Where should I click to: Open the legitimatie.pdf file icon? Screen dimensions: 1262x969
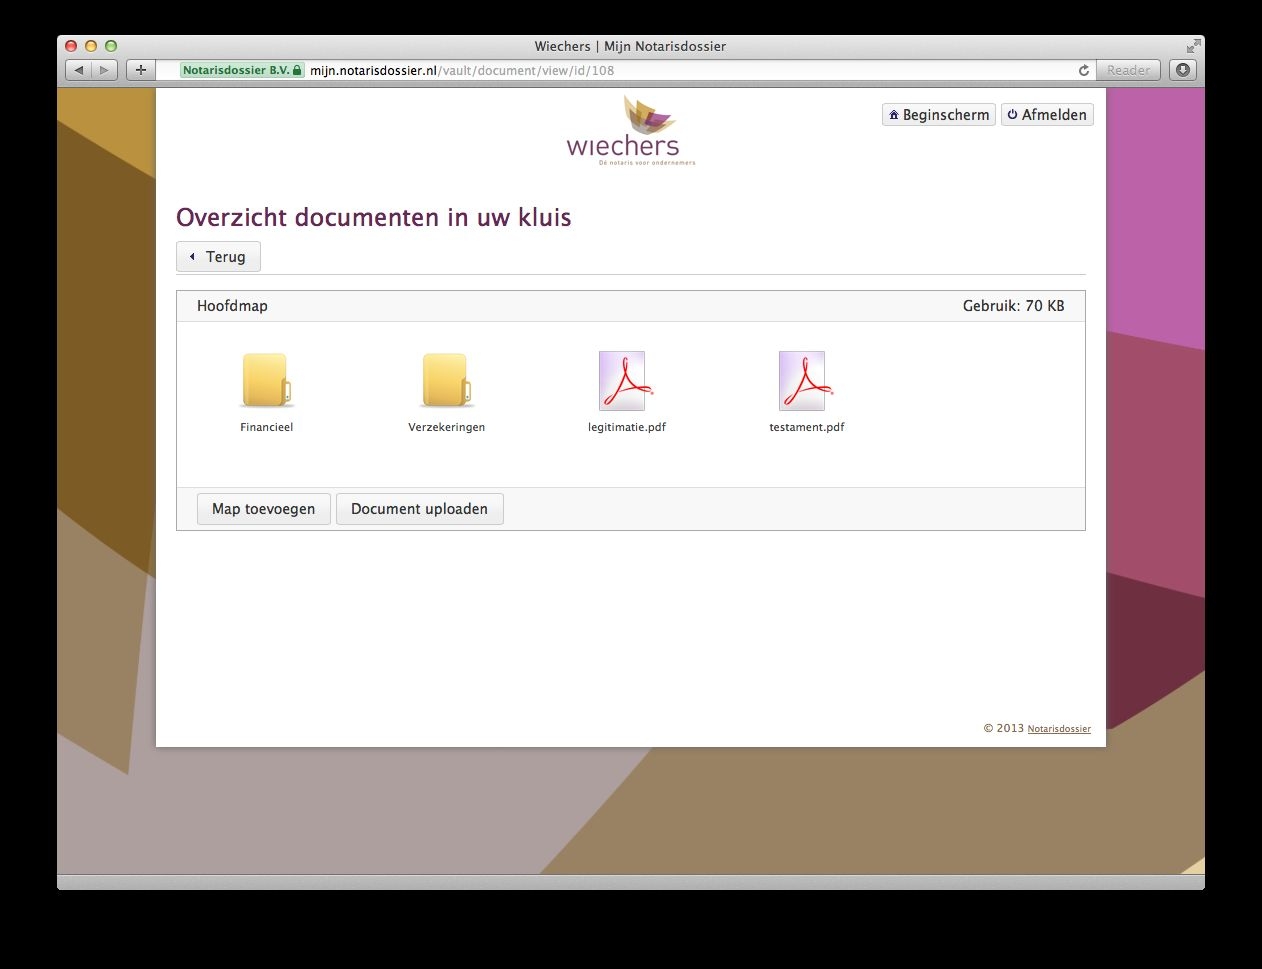(x=625, y=381)
